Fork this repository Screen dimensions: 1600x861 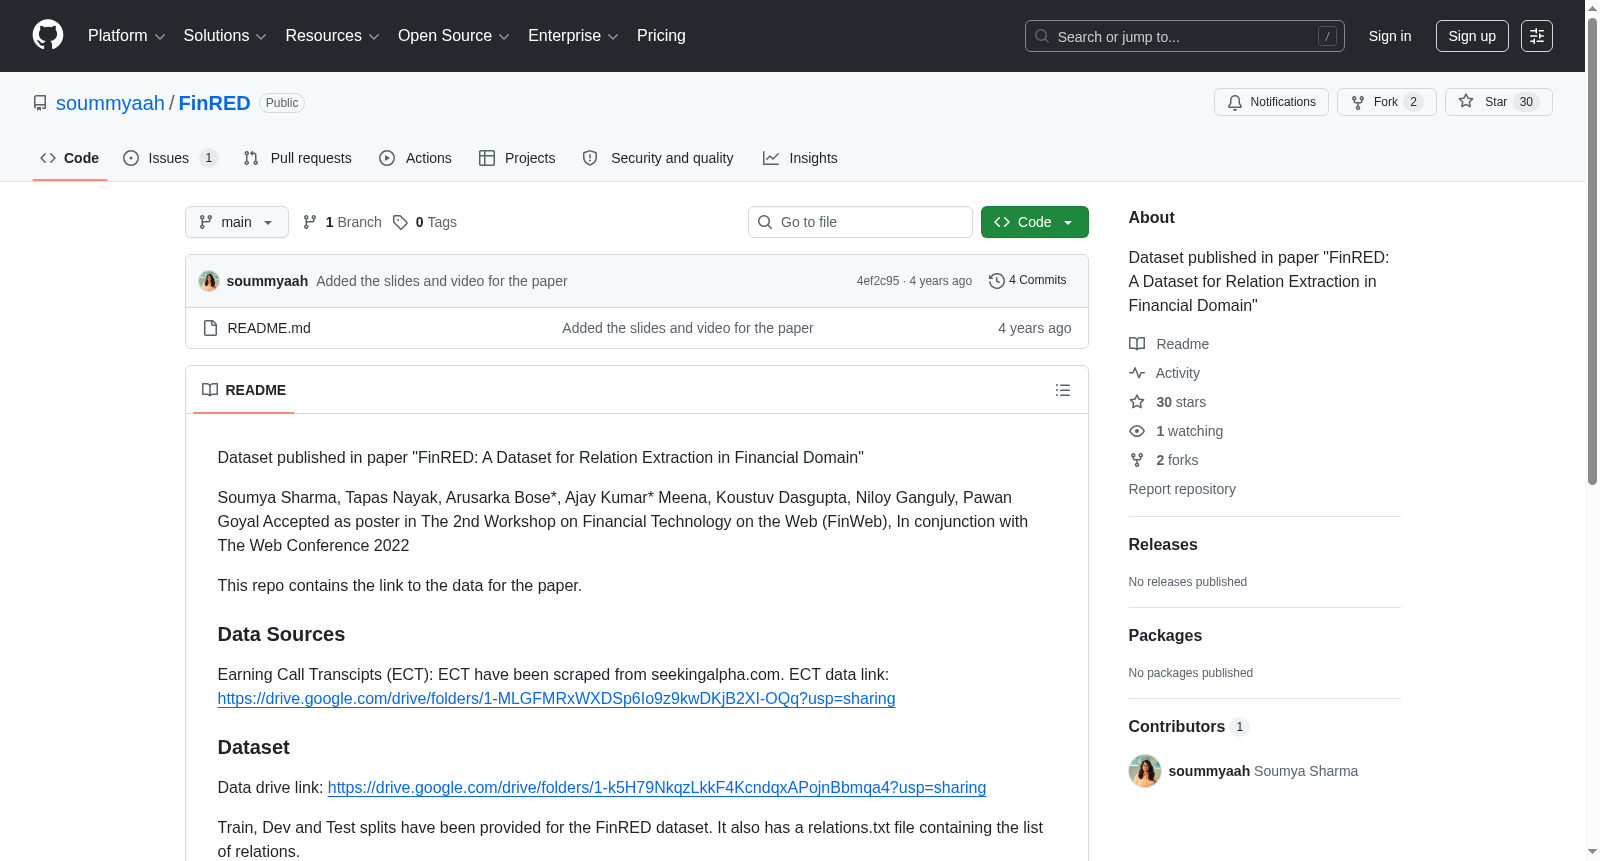coord(1386,102)
